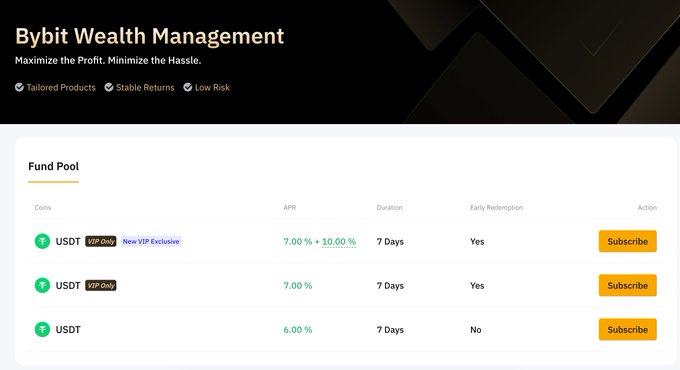Open the Fund Pool tab
Screen dimensions: 680x370
pos(53,167)
